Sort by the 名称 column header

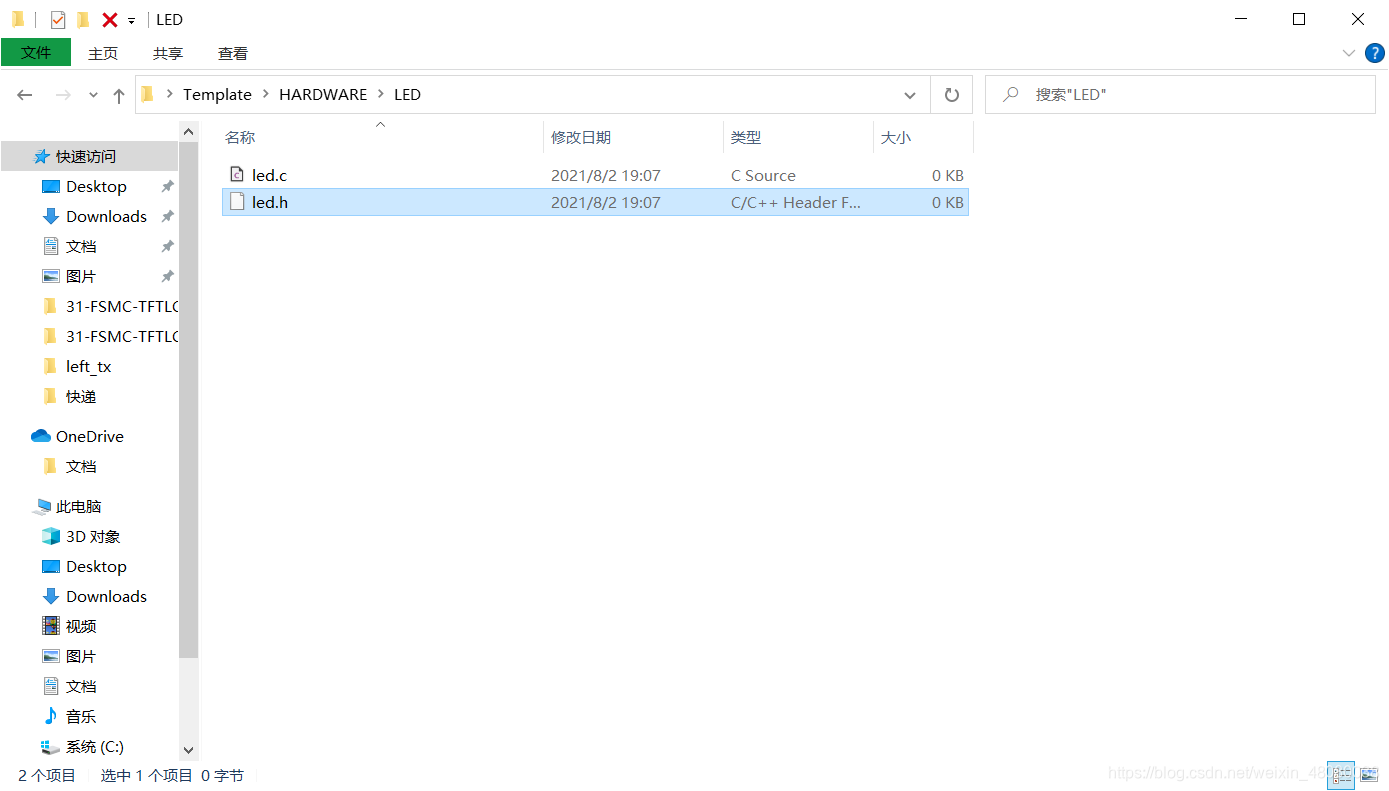click(x=240, y=138)
